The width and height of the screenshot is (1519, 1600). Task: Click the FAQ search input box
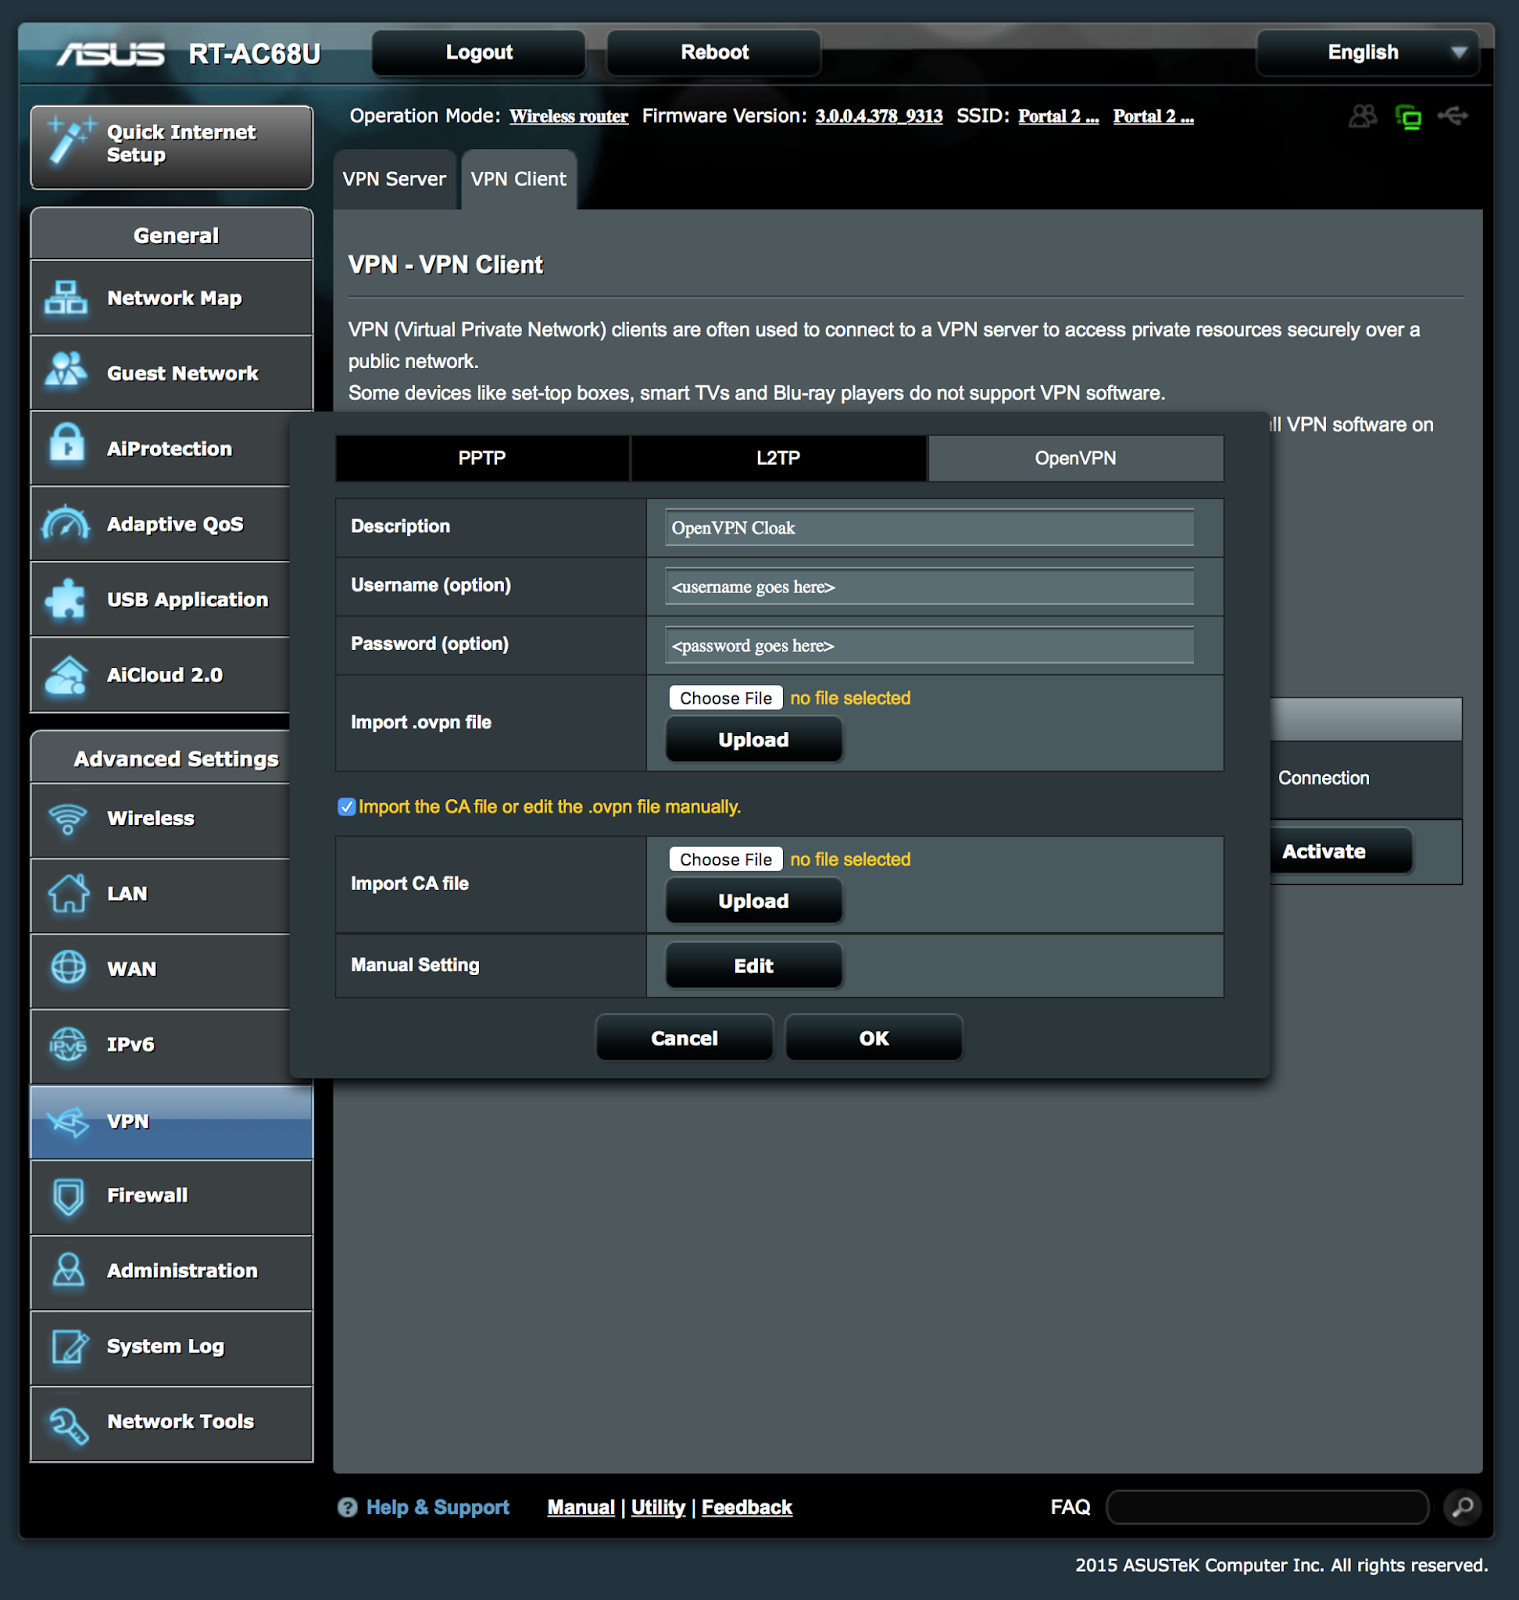[x=1268, y=1507]
